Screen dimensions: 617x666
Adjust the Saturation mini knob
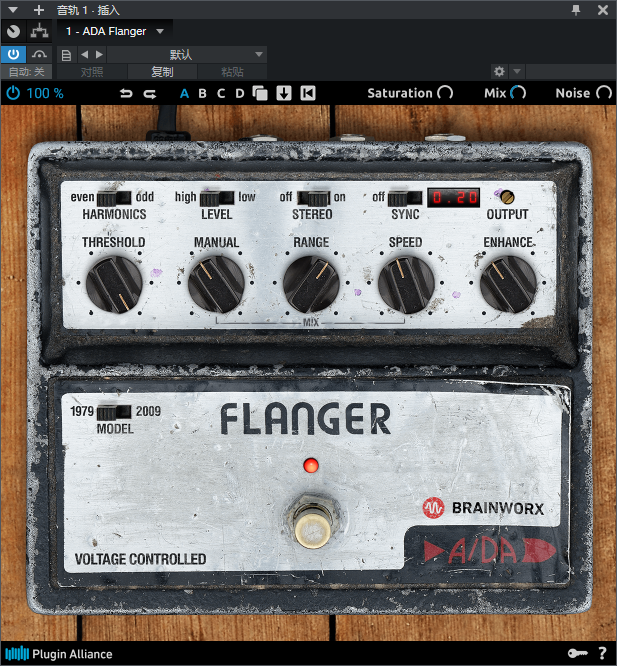click(x=445, y=93)
